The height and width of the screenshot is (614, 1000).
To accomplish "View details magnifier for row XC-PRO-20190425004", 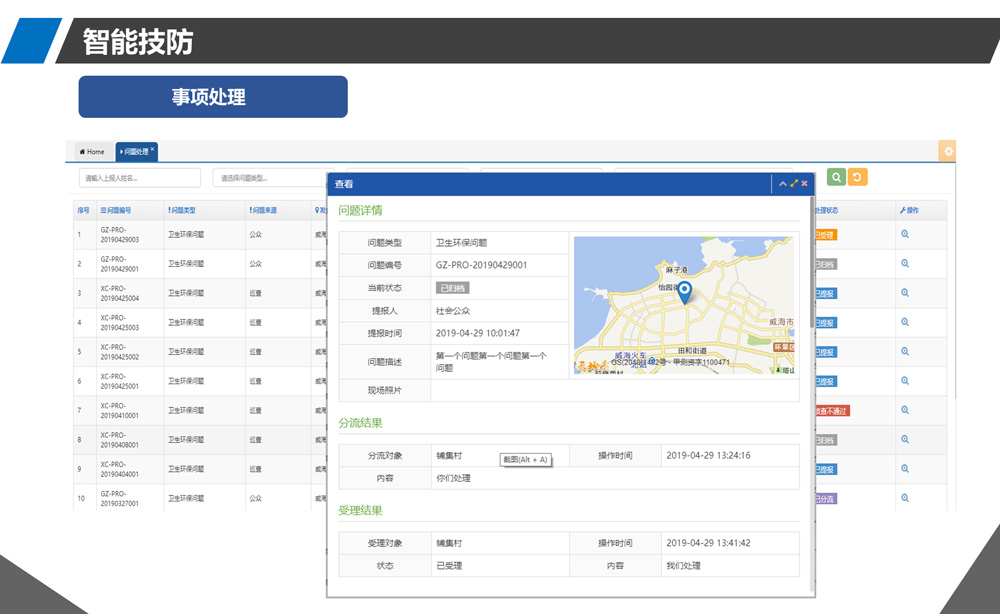I will pos(905,293).
